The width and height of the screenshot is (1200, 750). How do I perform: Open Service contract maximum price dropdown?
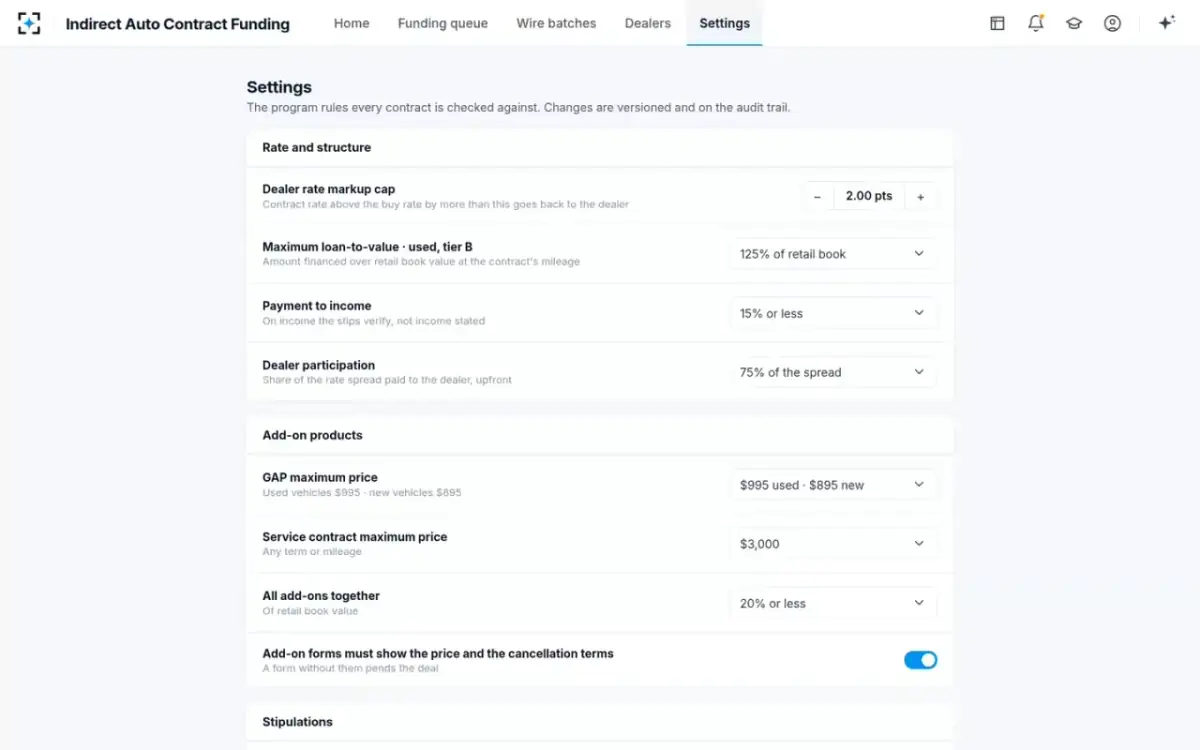[833, 544]
